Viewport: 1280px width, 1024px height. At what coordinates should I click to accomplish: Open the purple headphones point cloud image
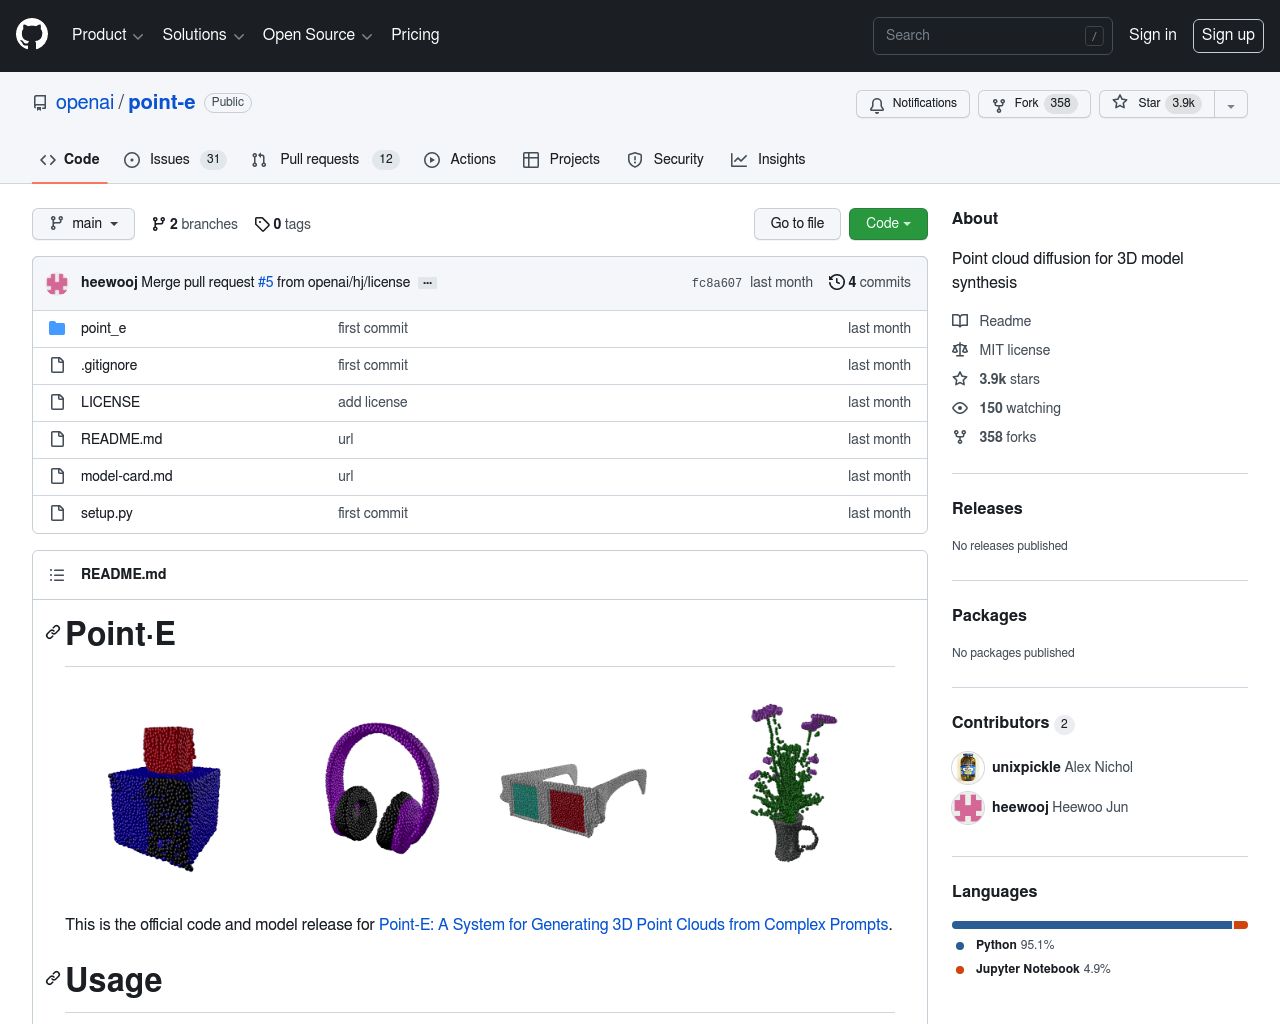pyautogui.click(x=382, y=788)
